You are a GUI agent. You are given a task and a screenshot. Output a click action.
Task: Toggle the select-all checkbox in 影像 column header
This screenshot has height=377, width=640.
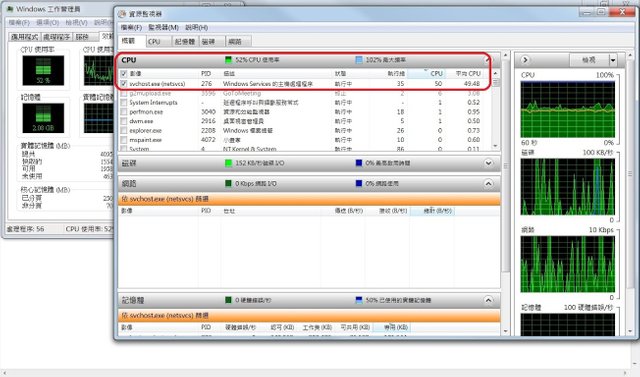click(x=124, y=73)
